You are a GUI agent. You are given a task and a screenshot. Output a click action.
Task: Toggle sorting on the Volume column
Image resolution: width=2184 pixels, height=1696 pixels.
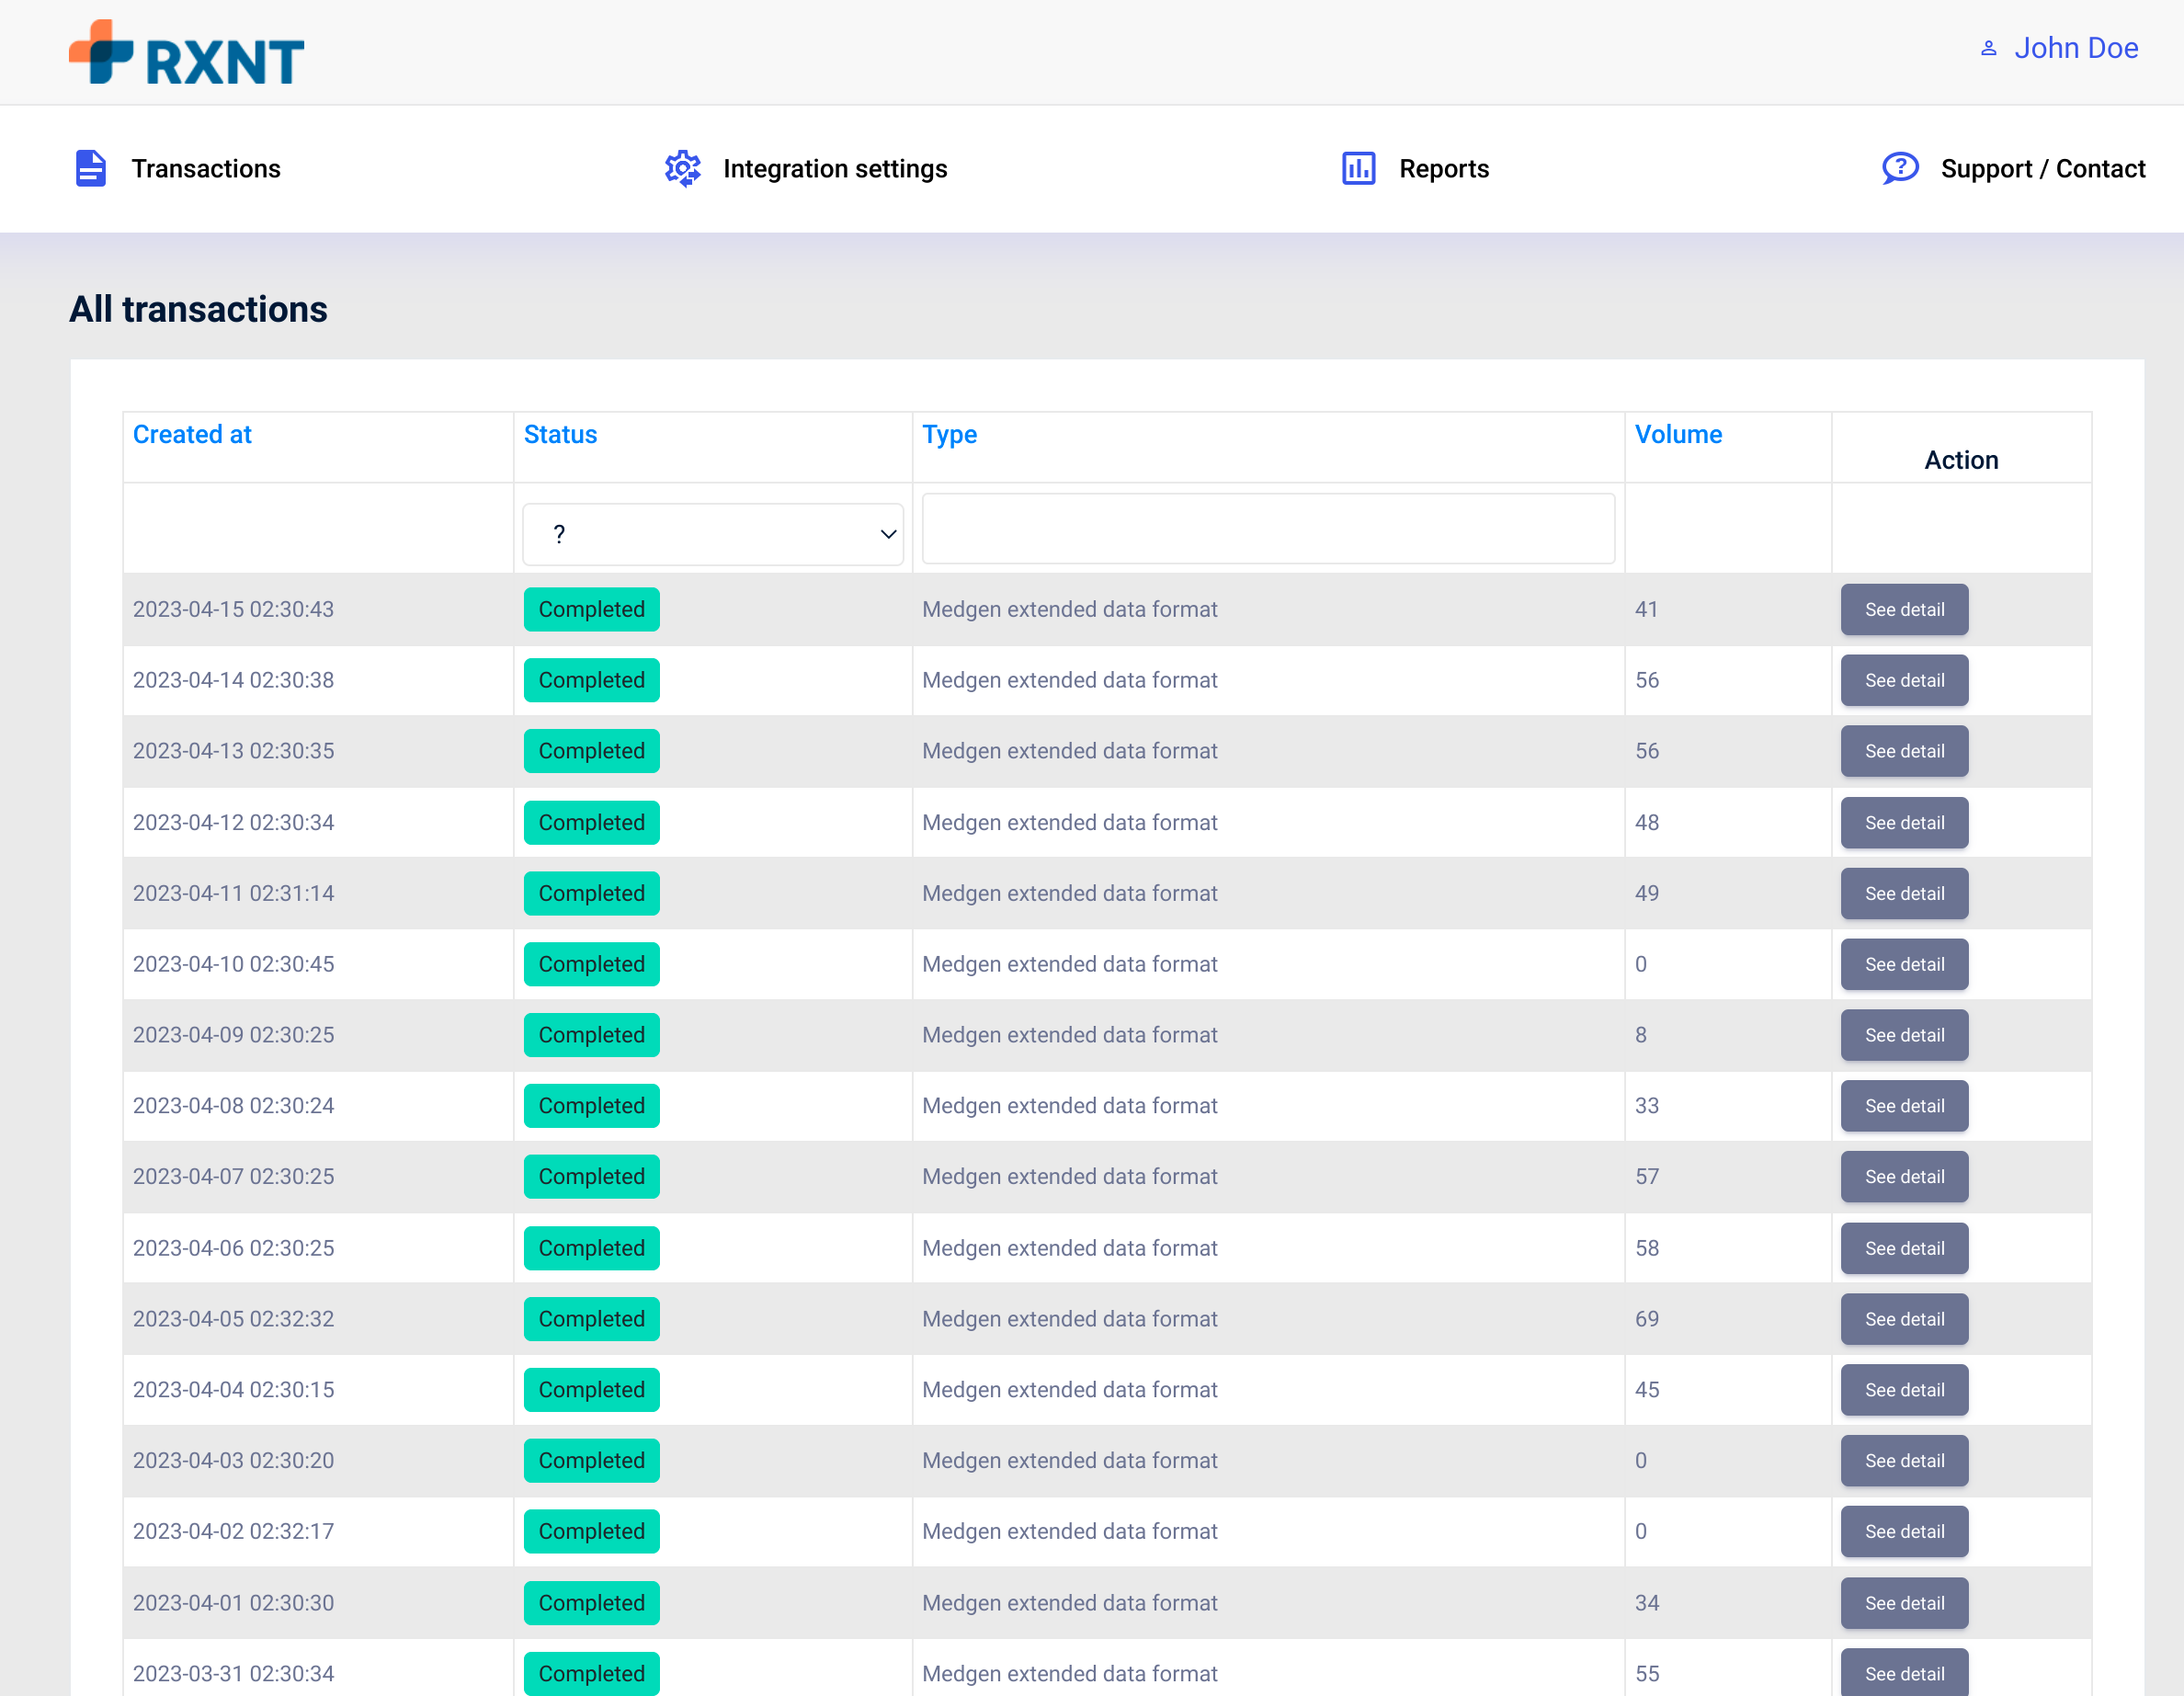(x=1678, y=434)
